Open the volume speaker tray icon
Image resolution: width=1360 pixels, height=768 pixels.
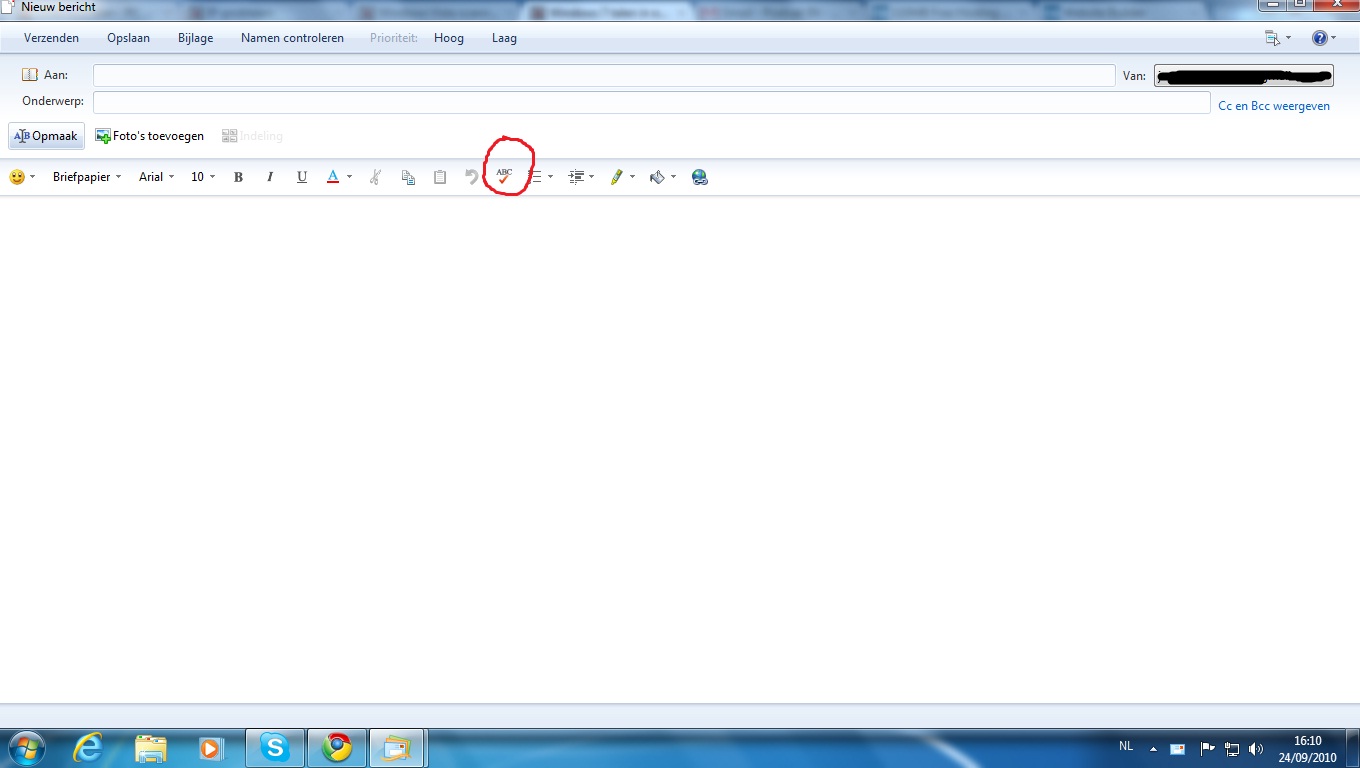pyautogui.click(x=1256, y=748)
